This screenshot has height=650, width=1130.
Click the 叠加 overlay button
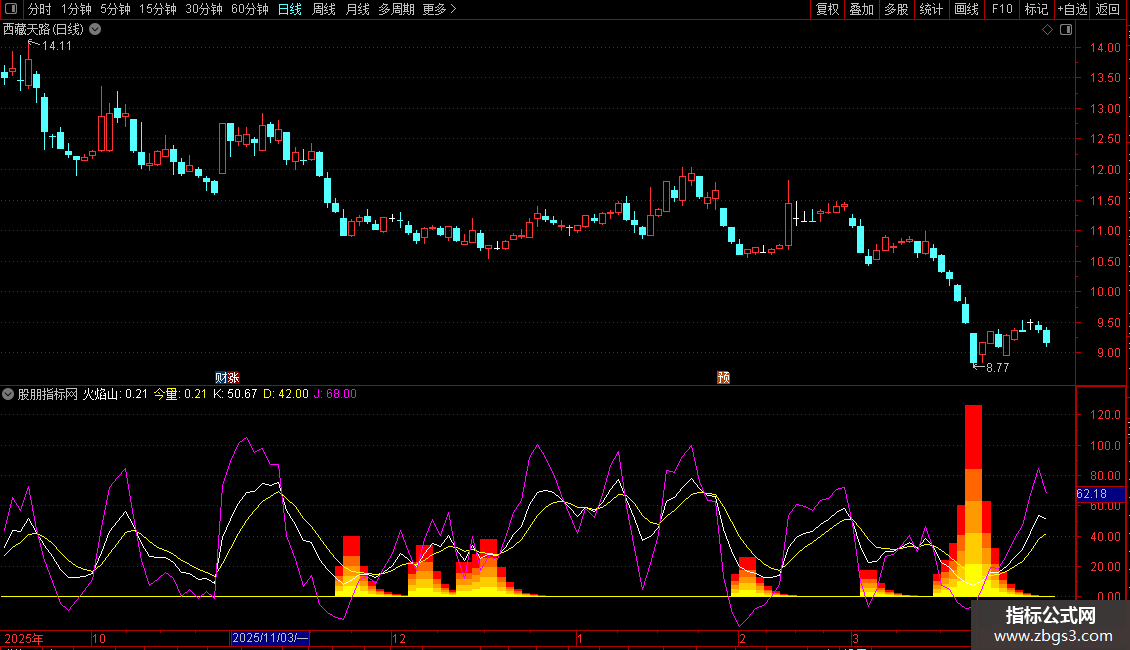tap(861, 9)
